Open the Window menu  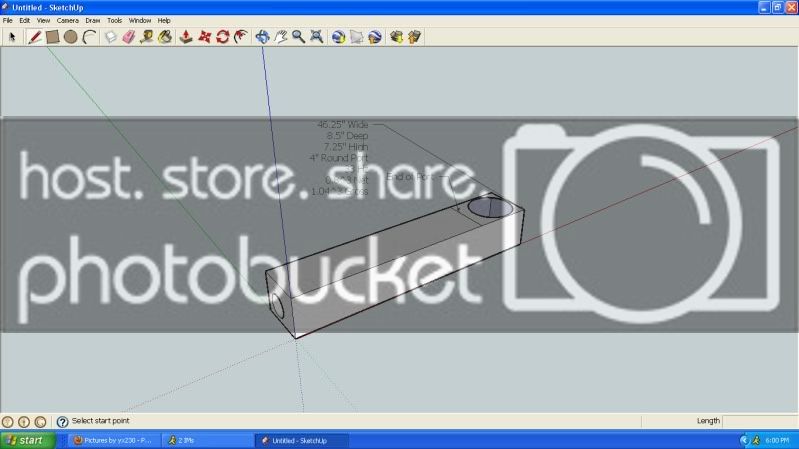point(140,20)
